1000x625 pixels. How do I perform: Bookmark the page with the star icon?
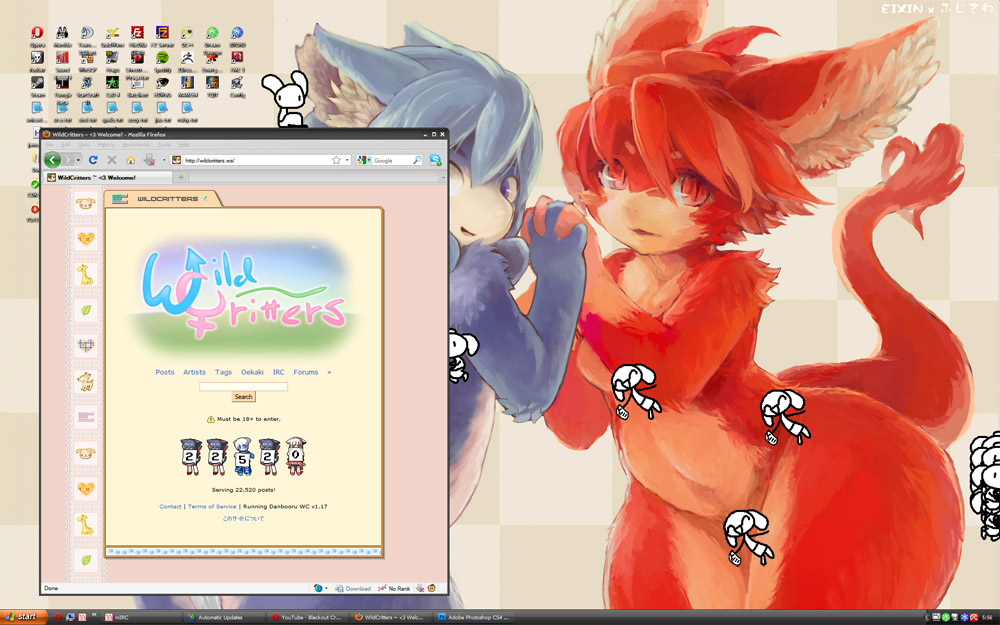pyautogui.click(x=337, y=160)
